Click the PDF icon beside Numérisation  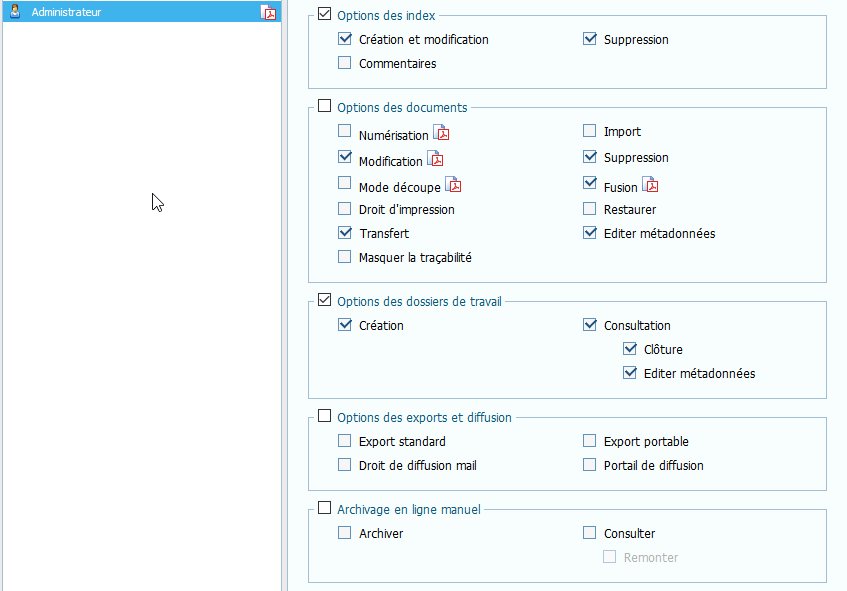(x=441, y=133)
